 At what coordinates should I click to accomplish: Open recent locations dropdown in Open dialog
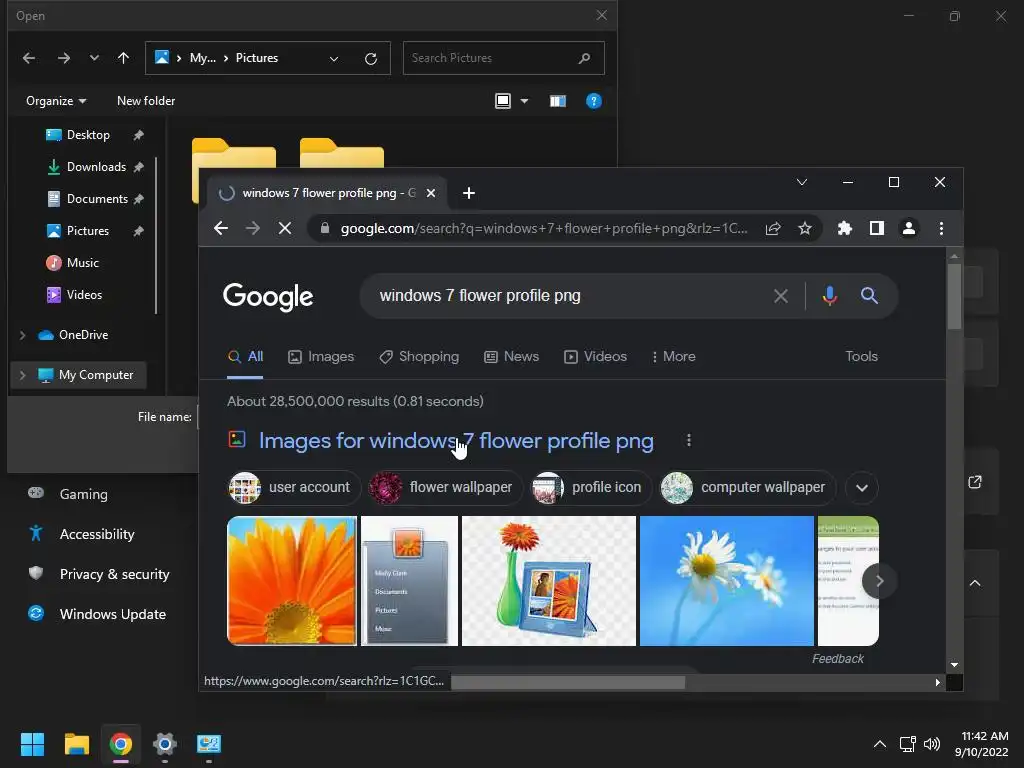[x=95, y=57]
